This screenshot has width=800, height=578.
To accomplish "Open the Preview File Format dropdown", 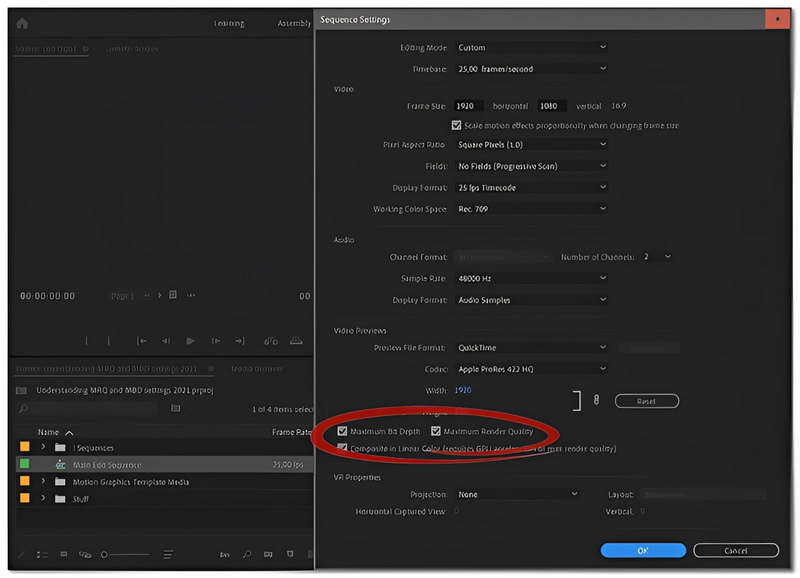I will 531,348.
